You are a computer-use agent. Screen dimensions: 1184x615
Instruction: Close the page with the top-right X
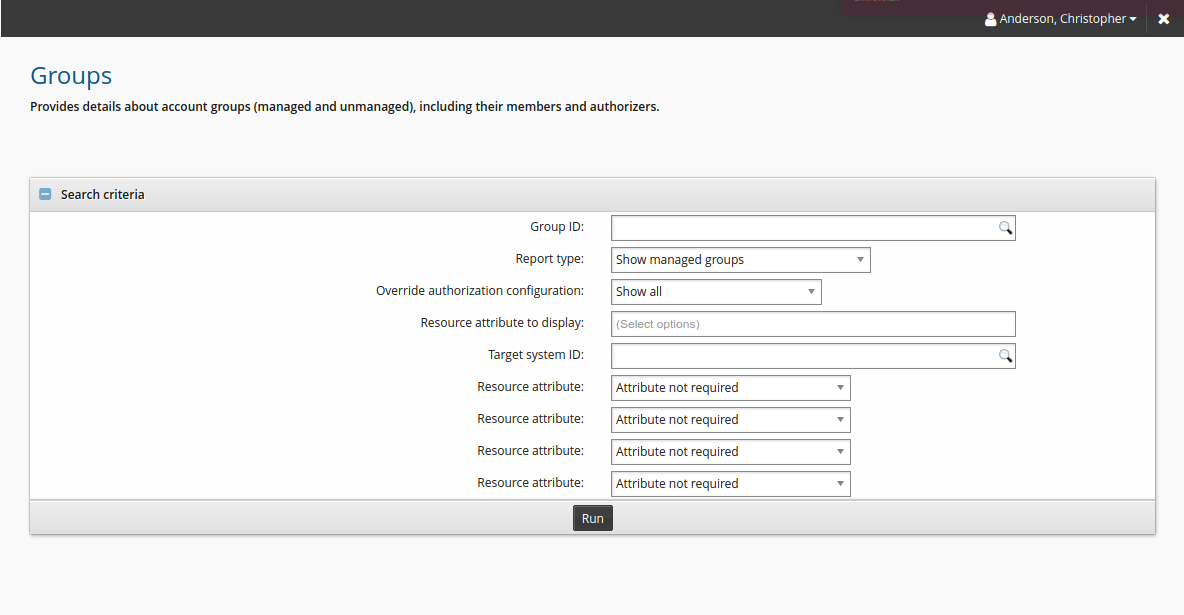point(1164,19)
